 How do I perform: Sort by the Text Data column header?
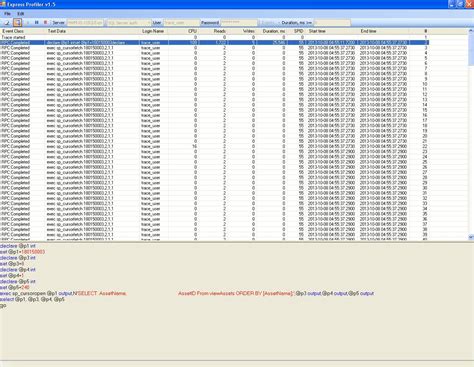point(92,31)
